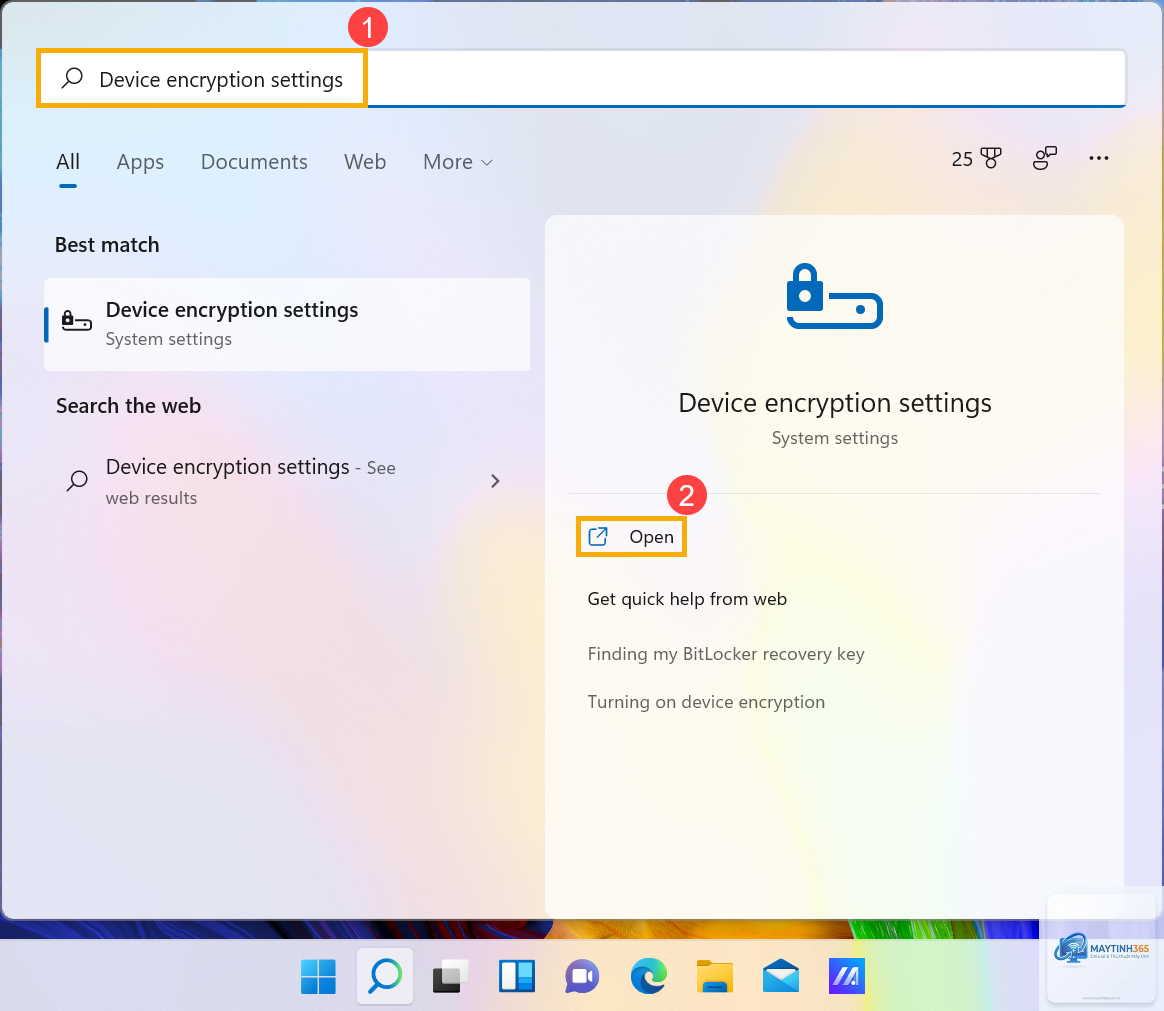Open the feedback chat icon in search header

pyautogui.click(x=1044, y=158)
